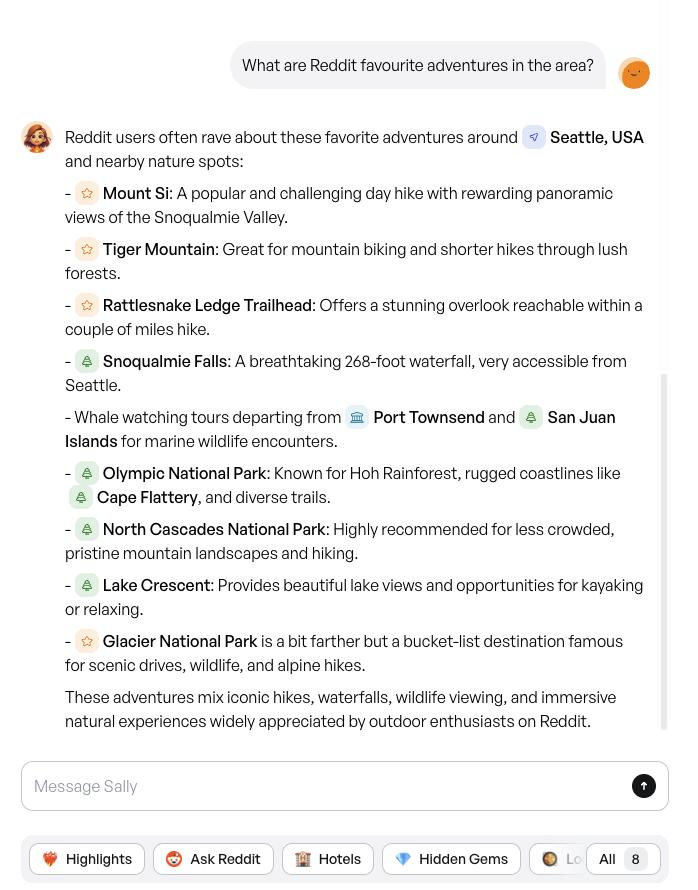Screen dimensions: 698x890
Task: Click the tree icon beside Snoqualmie Falls
Action: coord(87,361)
